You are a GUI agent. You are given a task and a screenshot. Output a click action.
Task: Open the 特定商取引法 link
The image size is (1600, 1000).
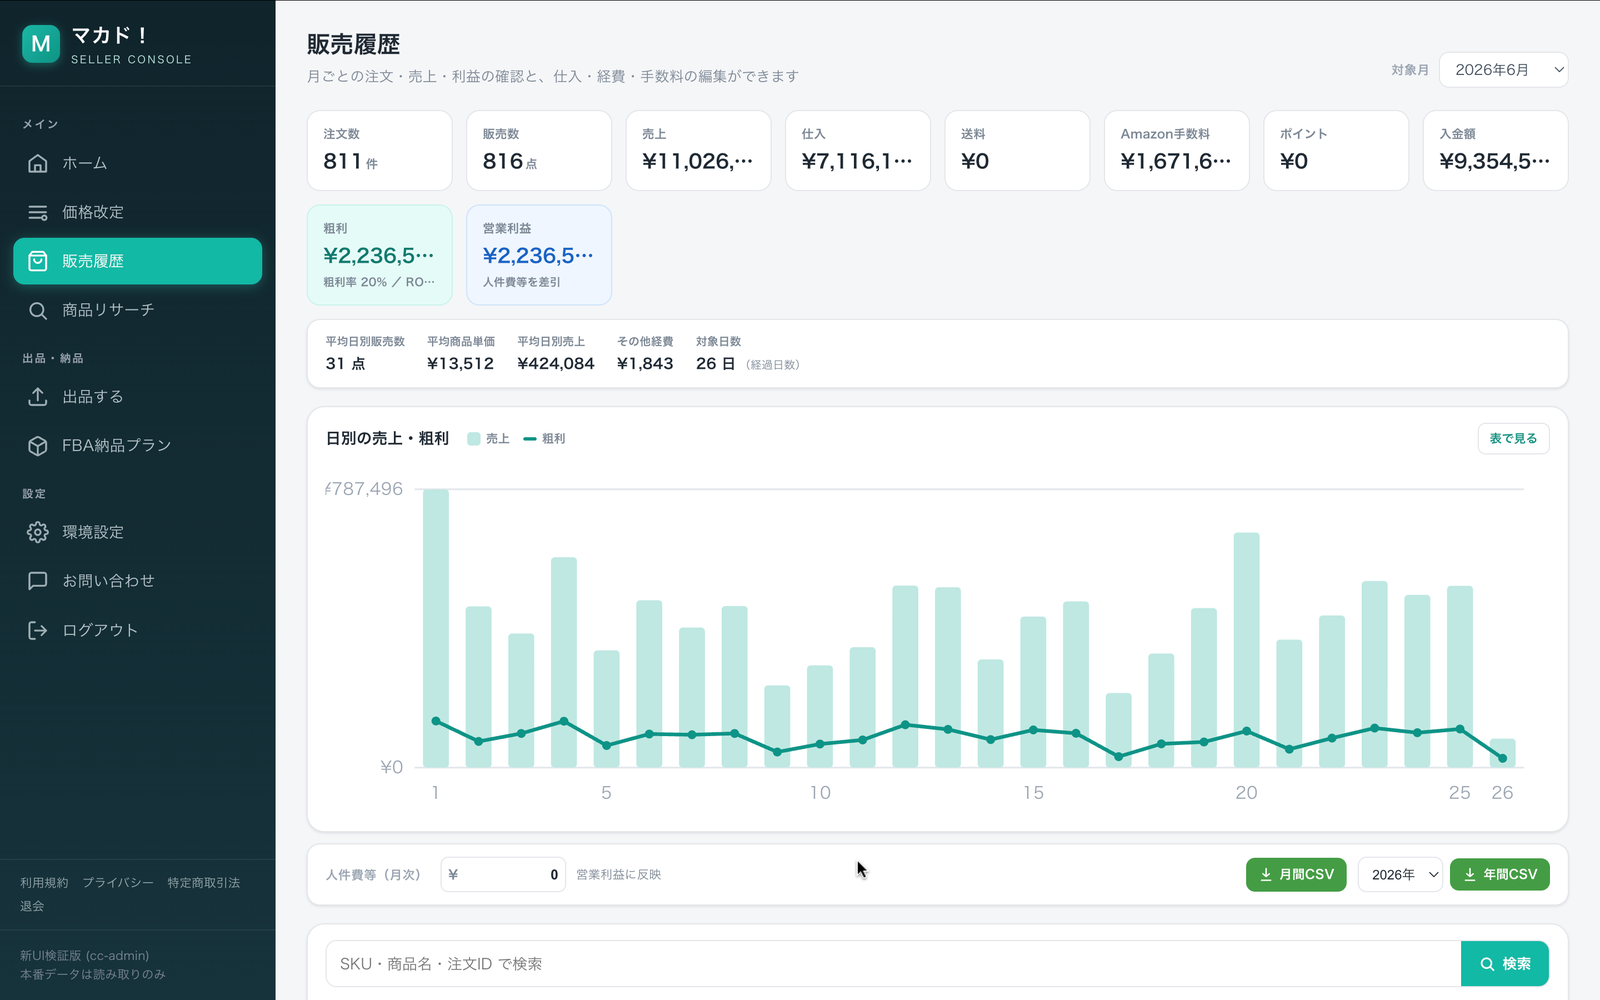tap(204, 883)
